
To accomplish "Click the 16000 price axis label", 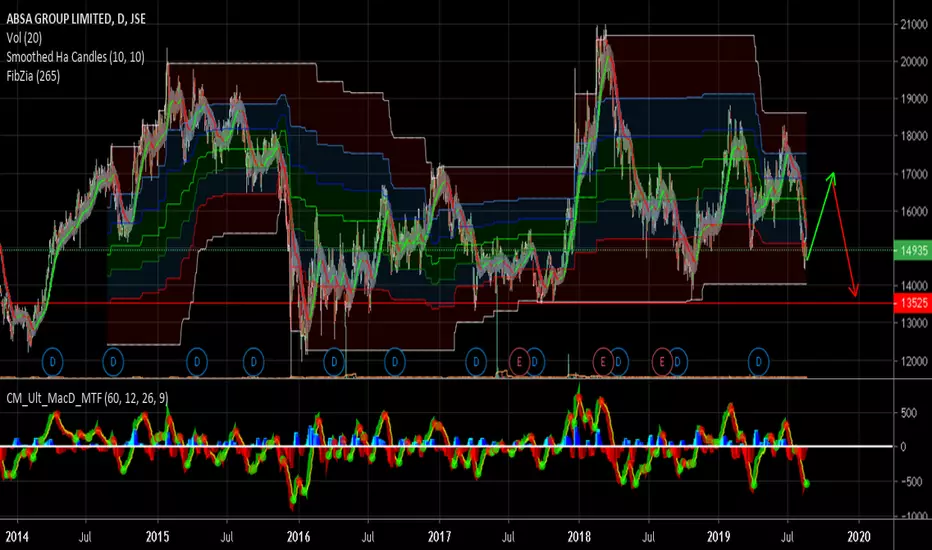I will (914, 212).
